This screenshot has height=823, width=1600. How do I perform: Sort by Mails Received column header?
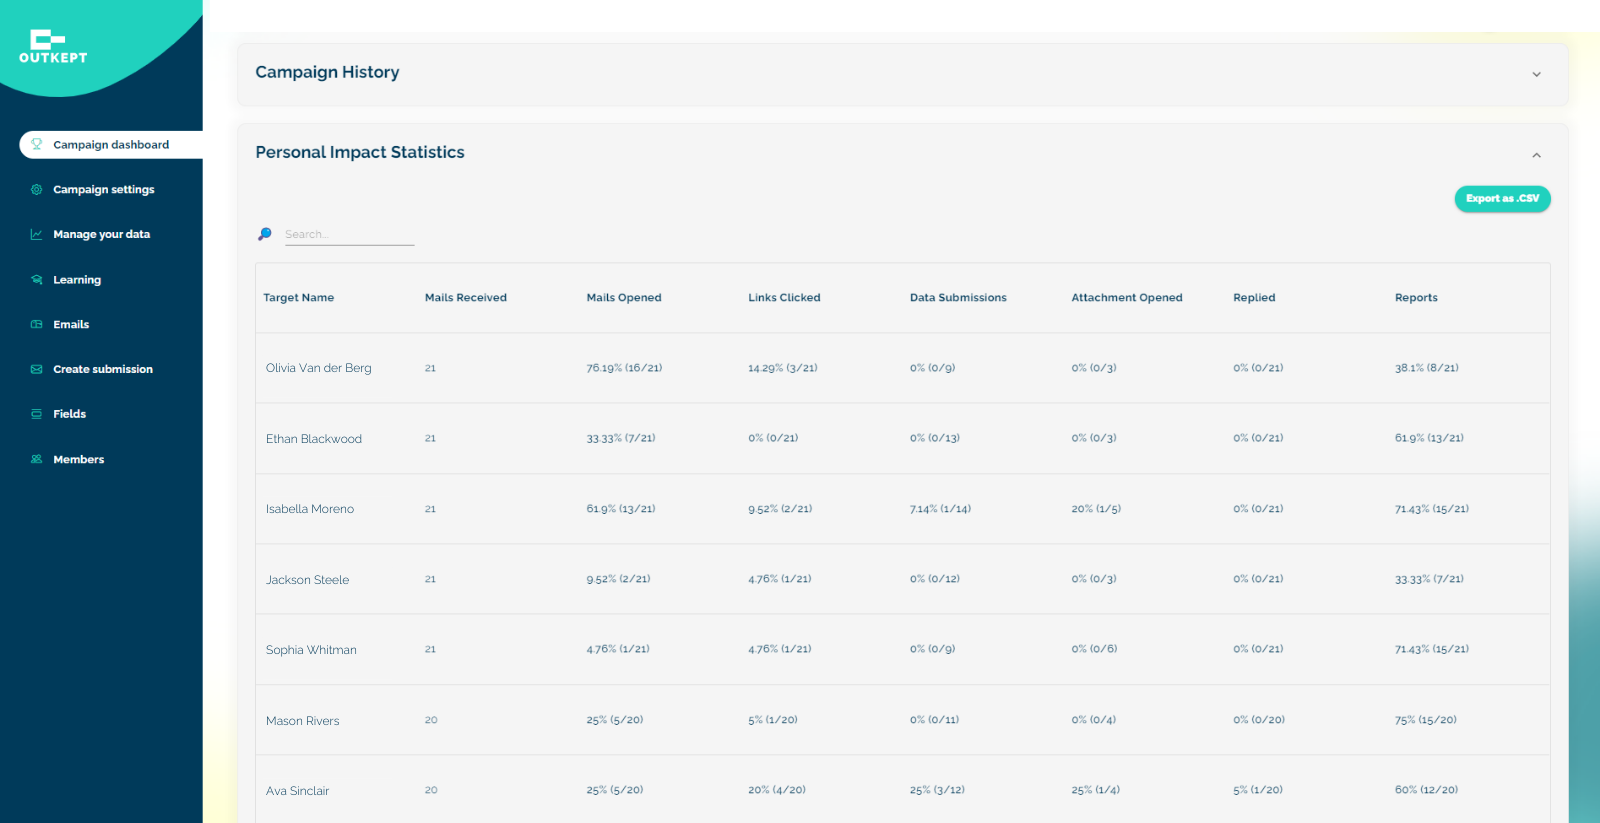(465, 298)
